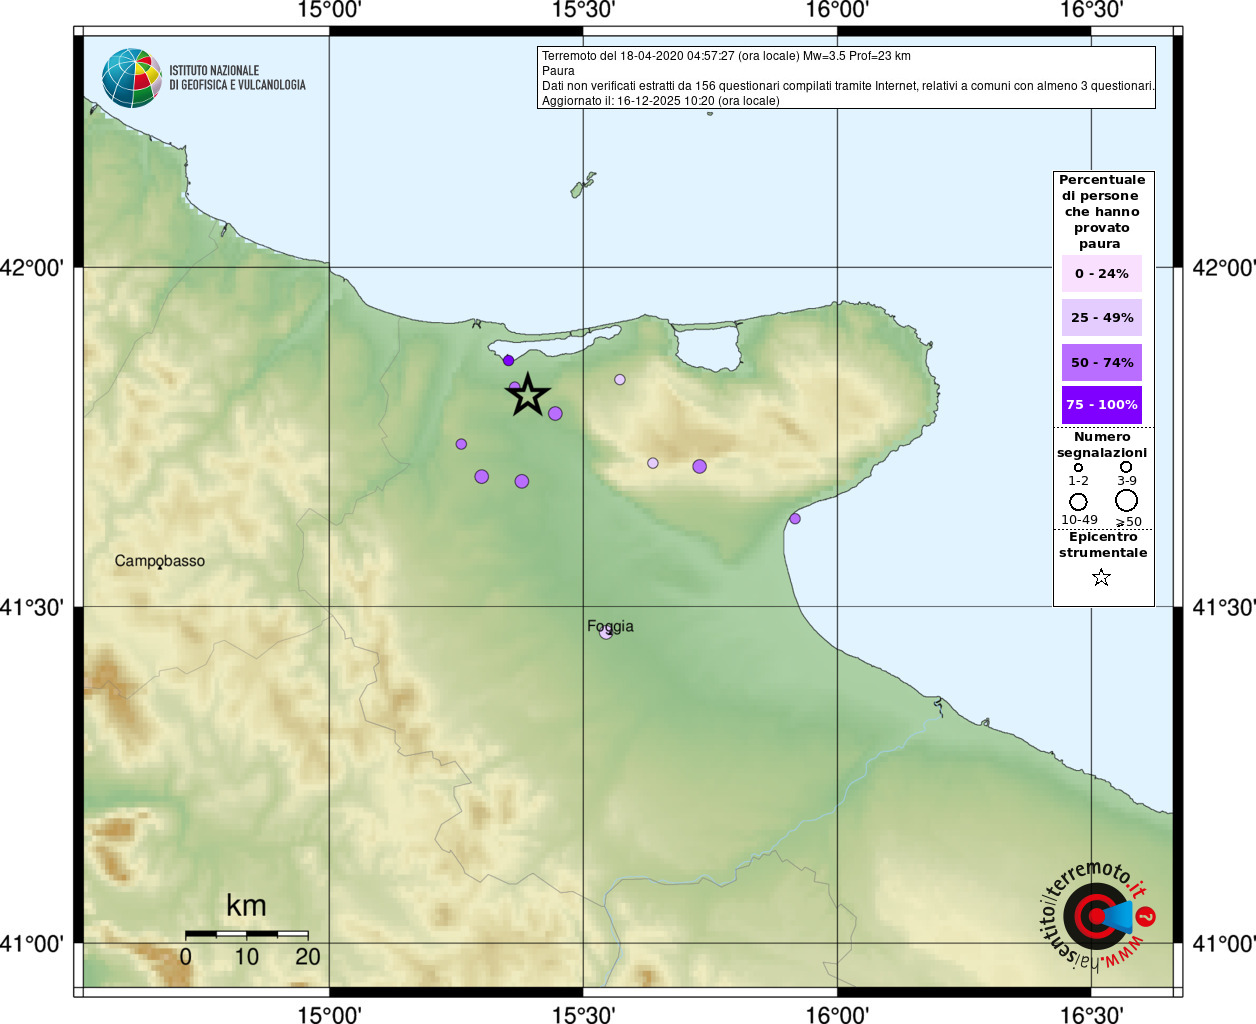
Task: Click the 15°00' label on the bottom axis
Action: tap(329, 1015)
